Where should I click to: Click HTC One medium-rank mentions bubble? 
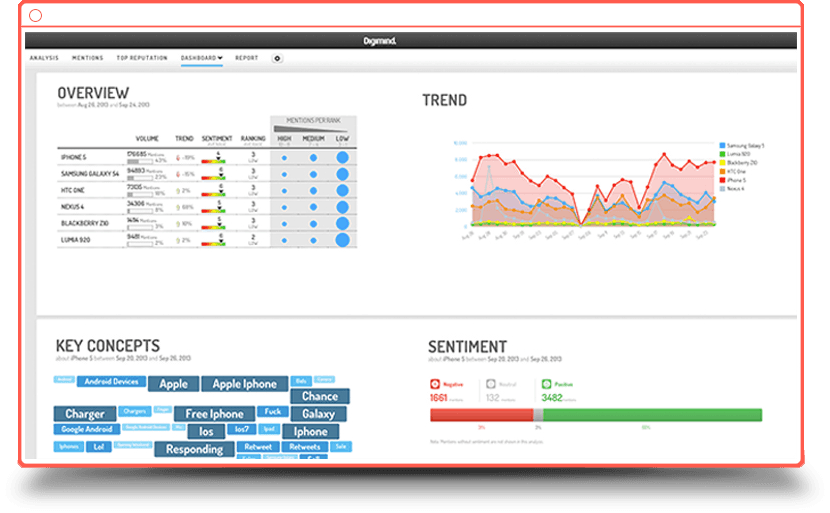[313, 191]
